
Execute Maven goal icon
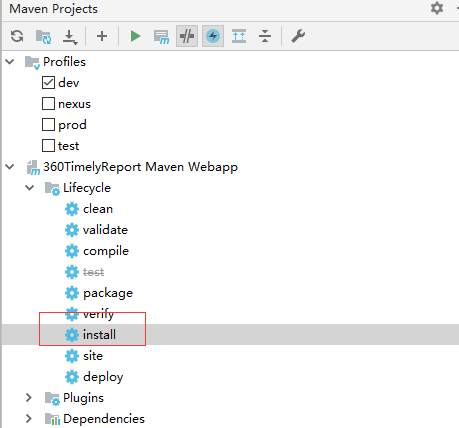coord(161,37)
